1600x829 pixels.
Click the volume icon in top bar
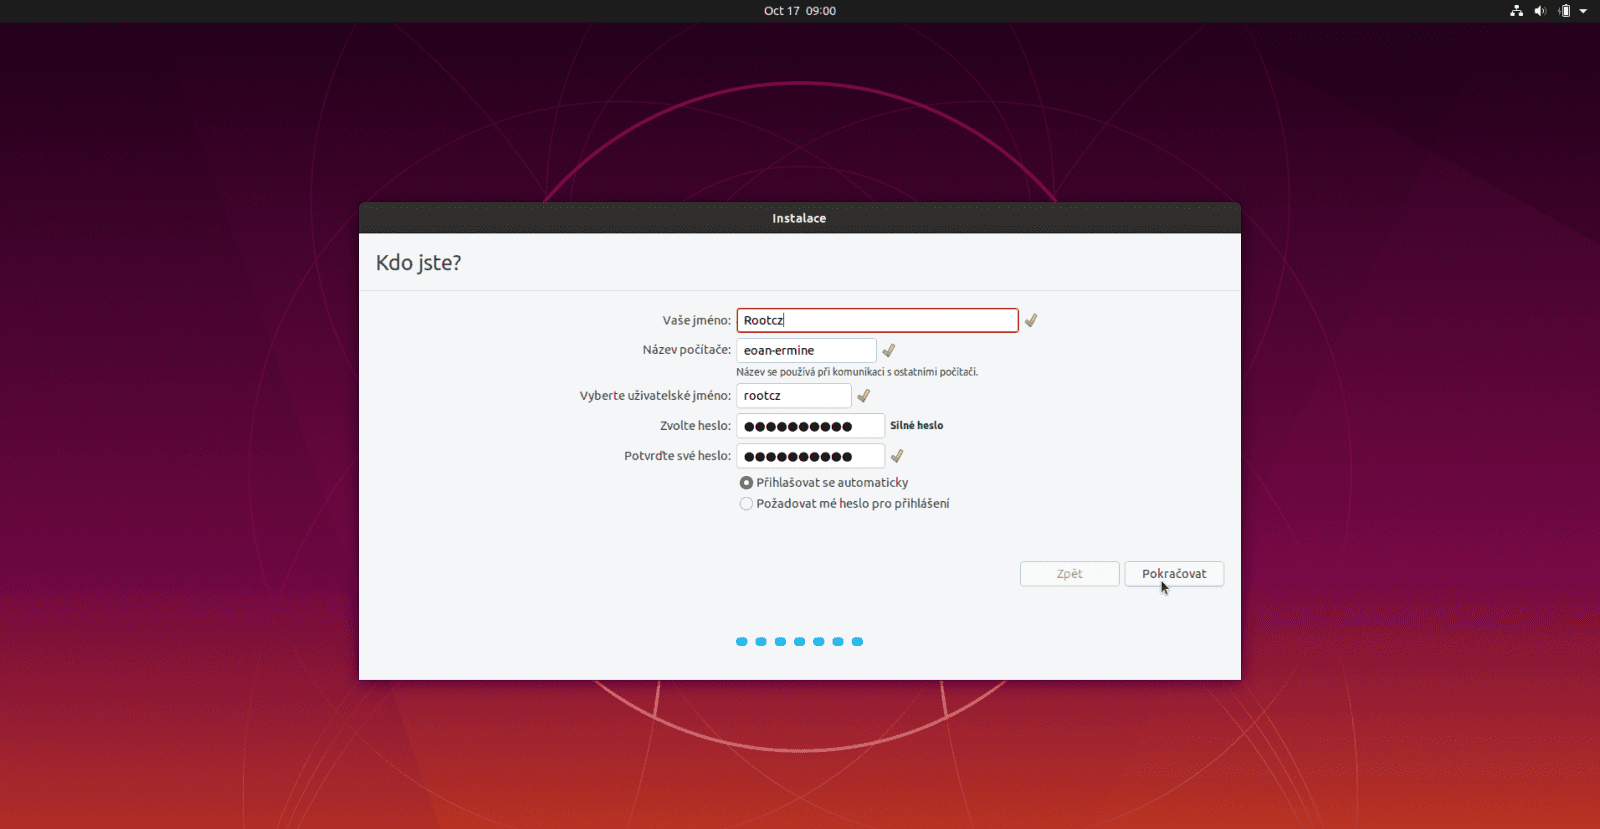click(1540, 11)
